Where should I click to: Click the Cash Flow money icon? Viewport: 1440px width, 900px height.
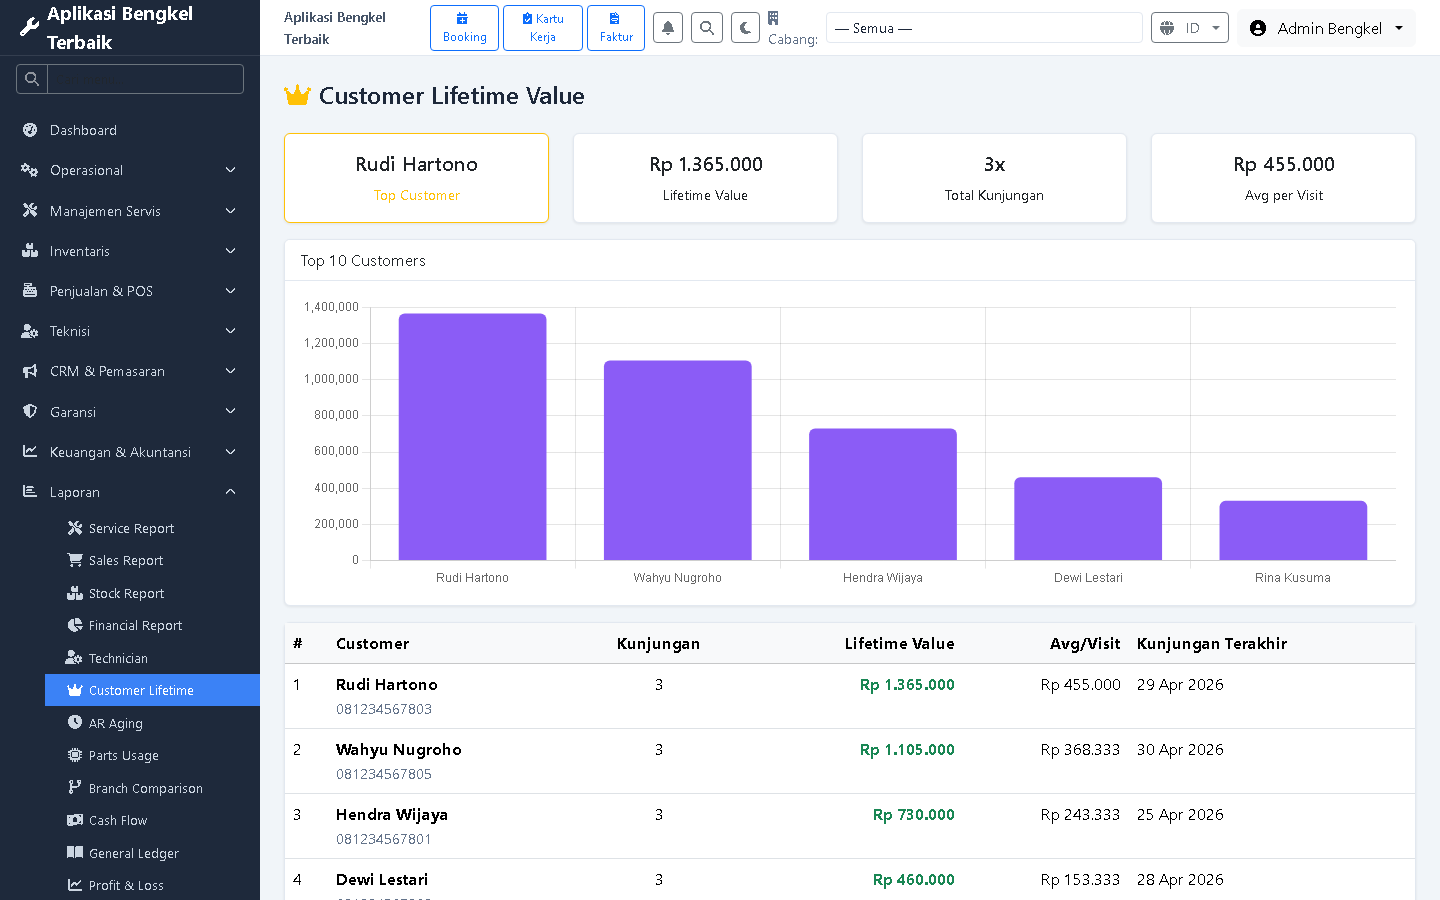pyautogui.click(x=75, y=820)
